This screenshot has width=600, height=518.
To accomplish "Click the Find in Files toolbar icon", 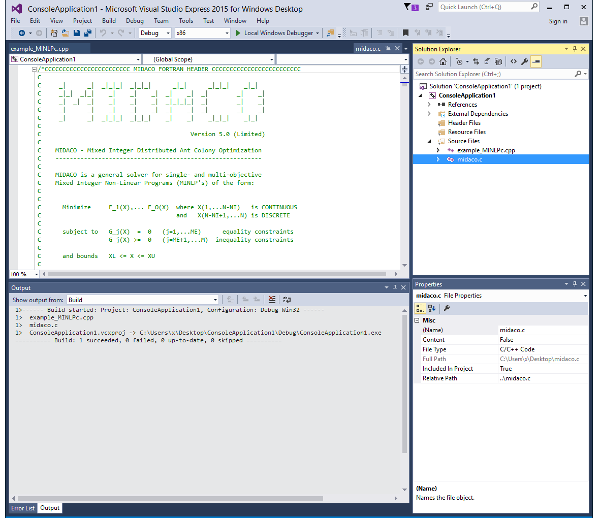I will tap(330, 33).
